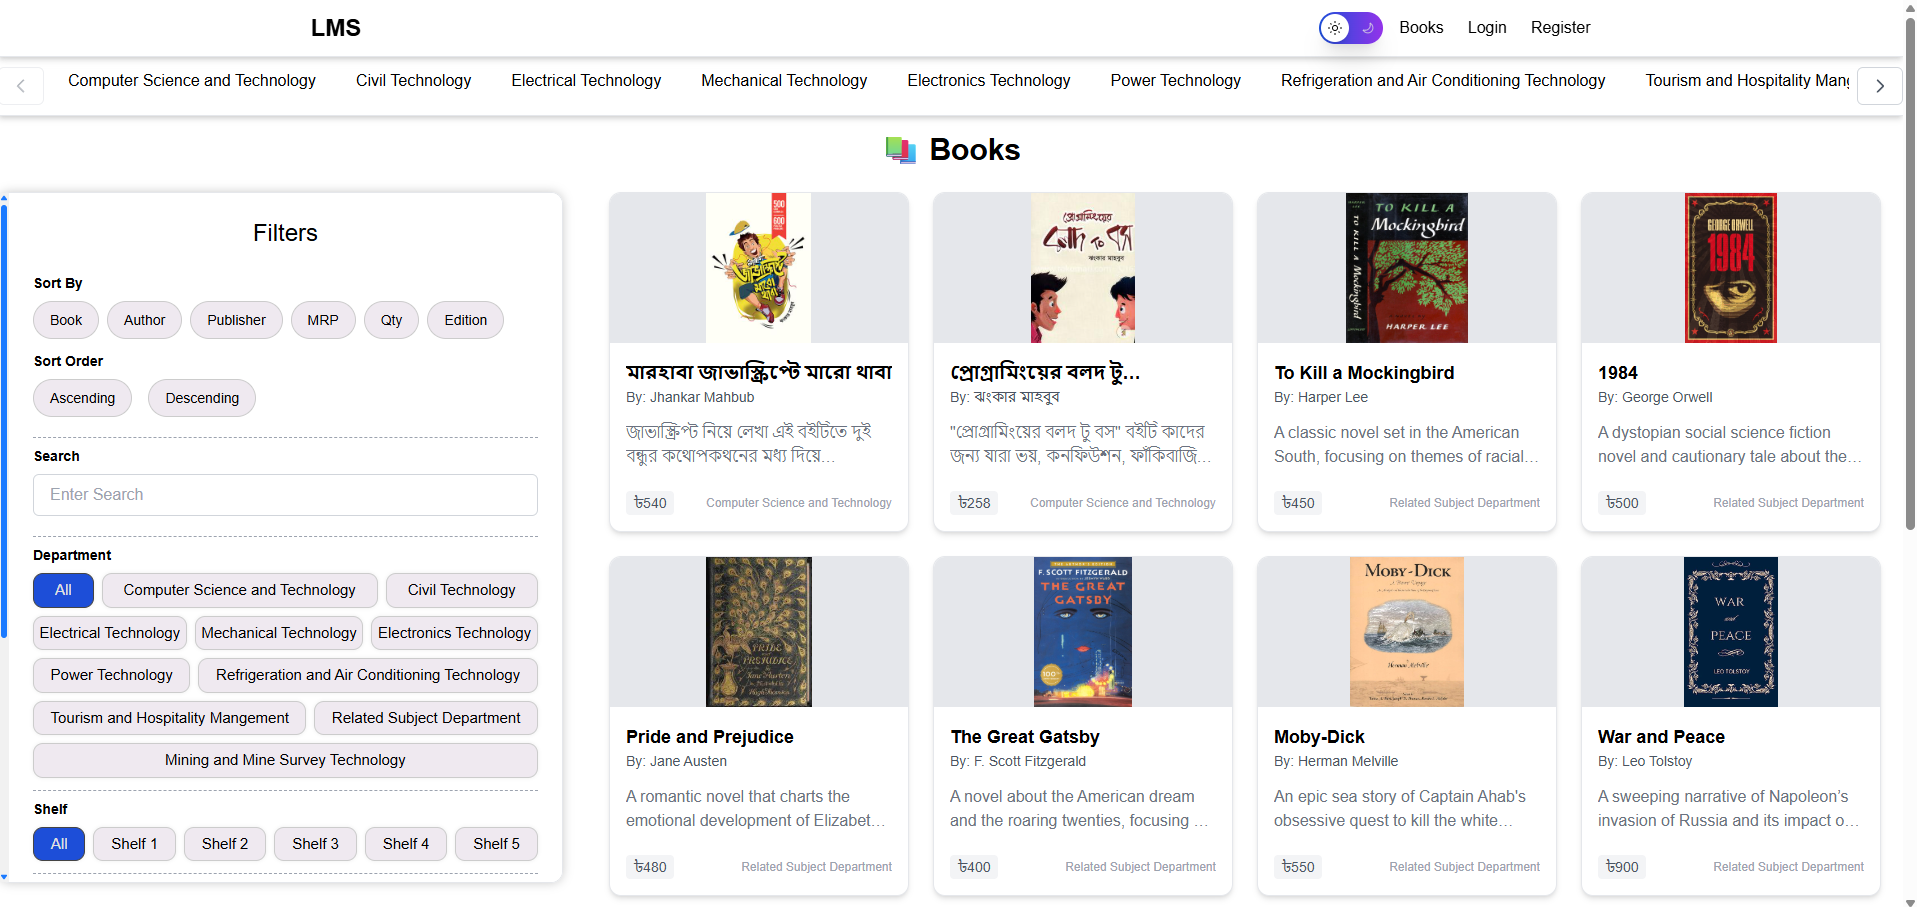Open To Kill a Mockingbird cover image
1917x907 pixels.
[1407, 268]
